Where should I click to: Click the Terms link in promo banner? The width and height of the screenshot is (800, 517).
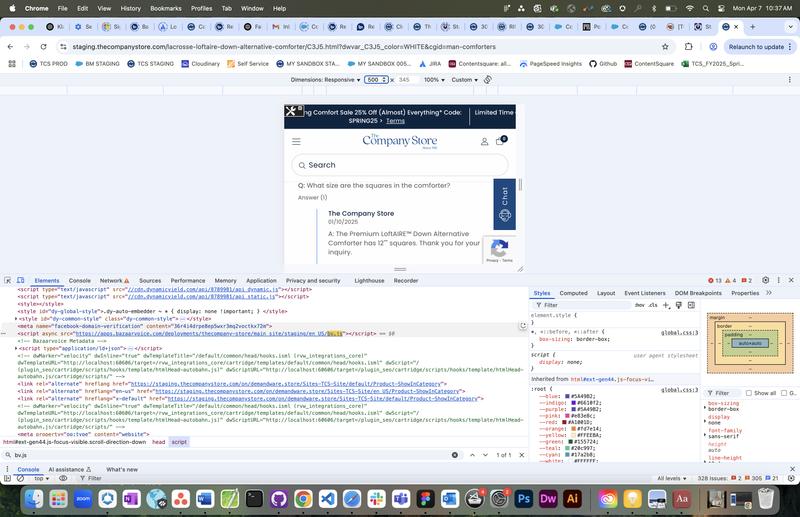tap(395, 121)
